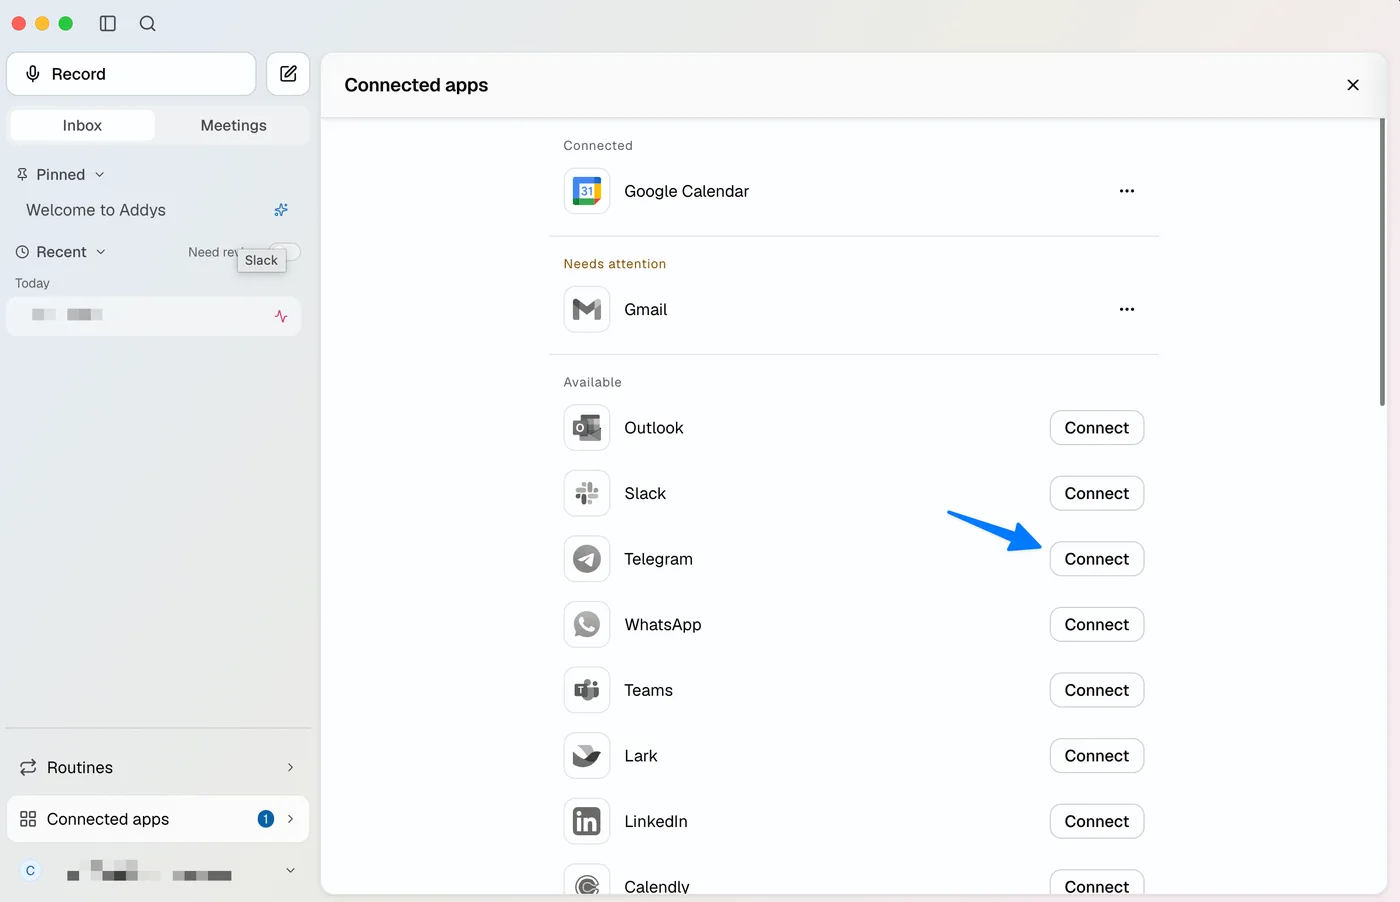The image size is (1400, 902).
Task: Collapse the Pinned section chevron
Action: pyautogui.click(x=100, y=175)
